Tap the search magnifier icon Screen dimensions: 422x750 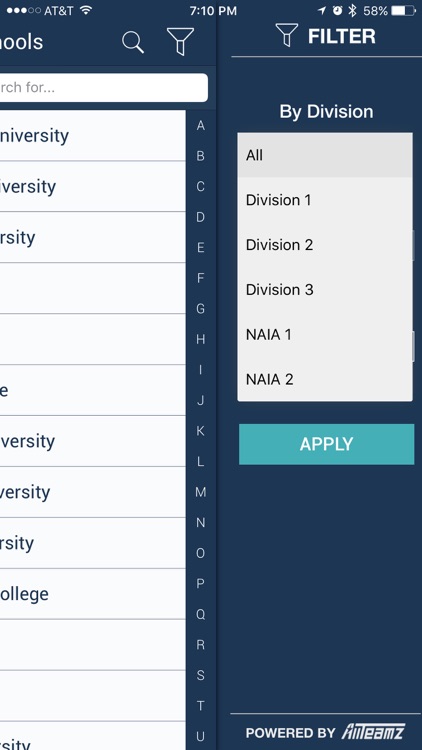click(133, 42)
